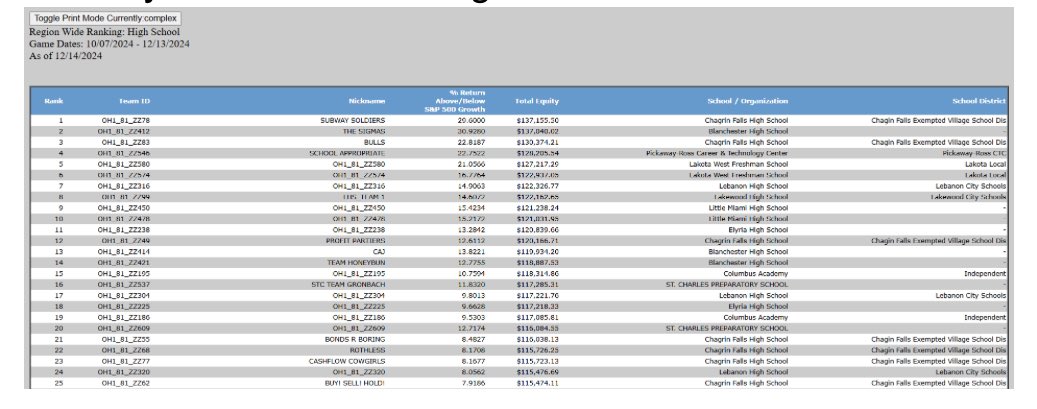This screenshot has height=409, width=1037.
Task: Click team ID OH1_81_ZZ537
Action: point(124,285)
